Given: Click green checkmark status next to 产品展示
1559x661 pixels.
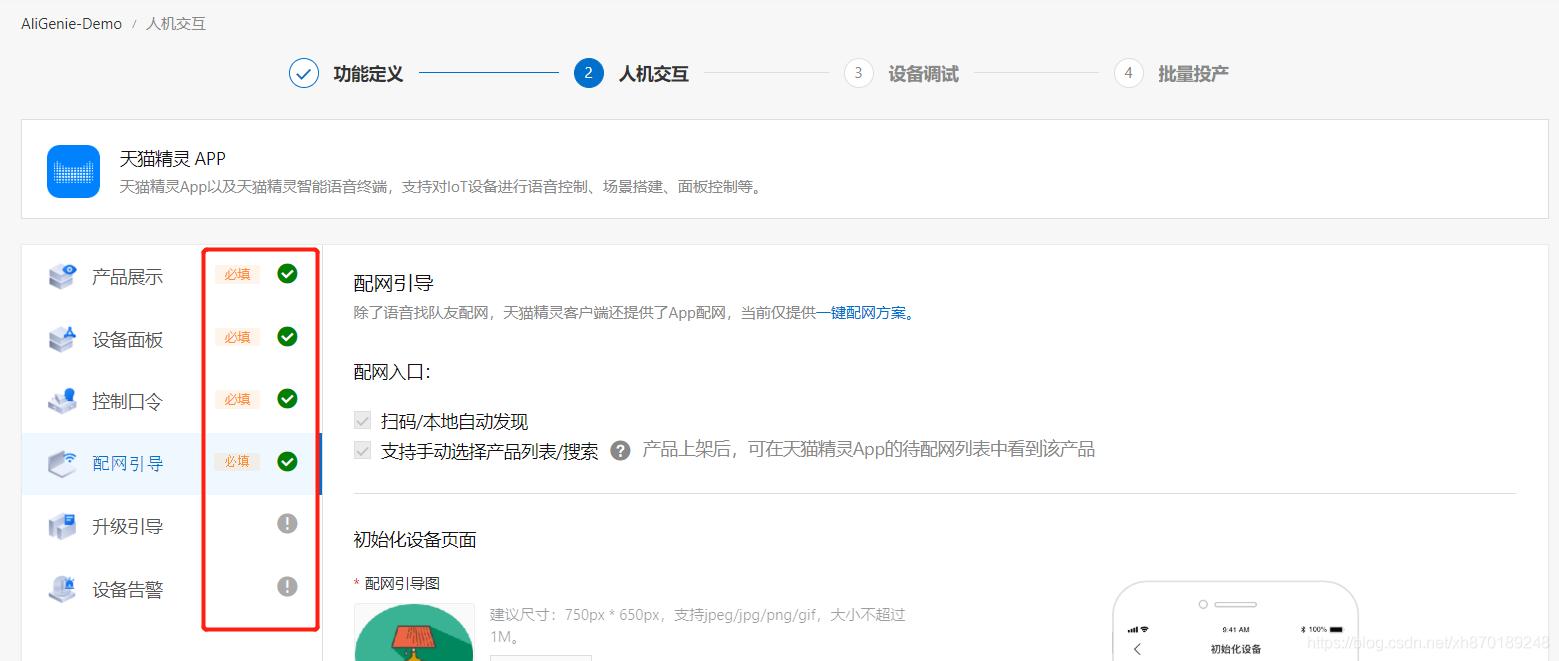Looking at the screenshot, I should click(x=287, y=274).
